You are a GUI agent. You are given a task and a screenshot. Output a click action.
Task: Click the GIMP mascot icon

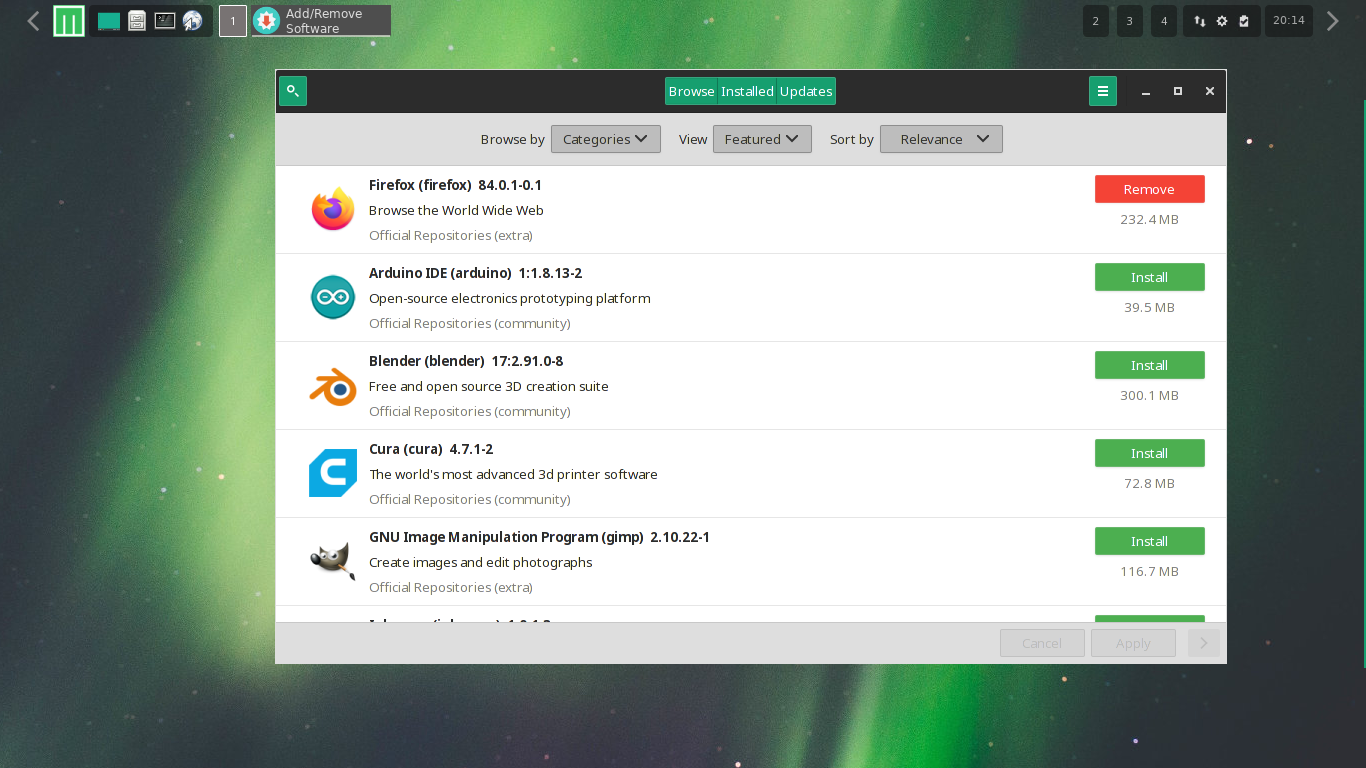(333, 561)
